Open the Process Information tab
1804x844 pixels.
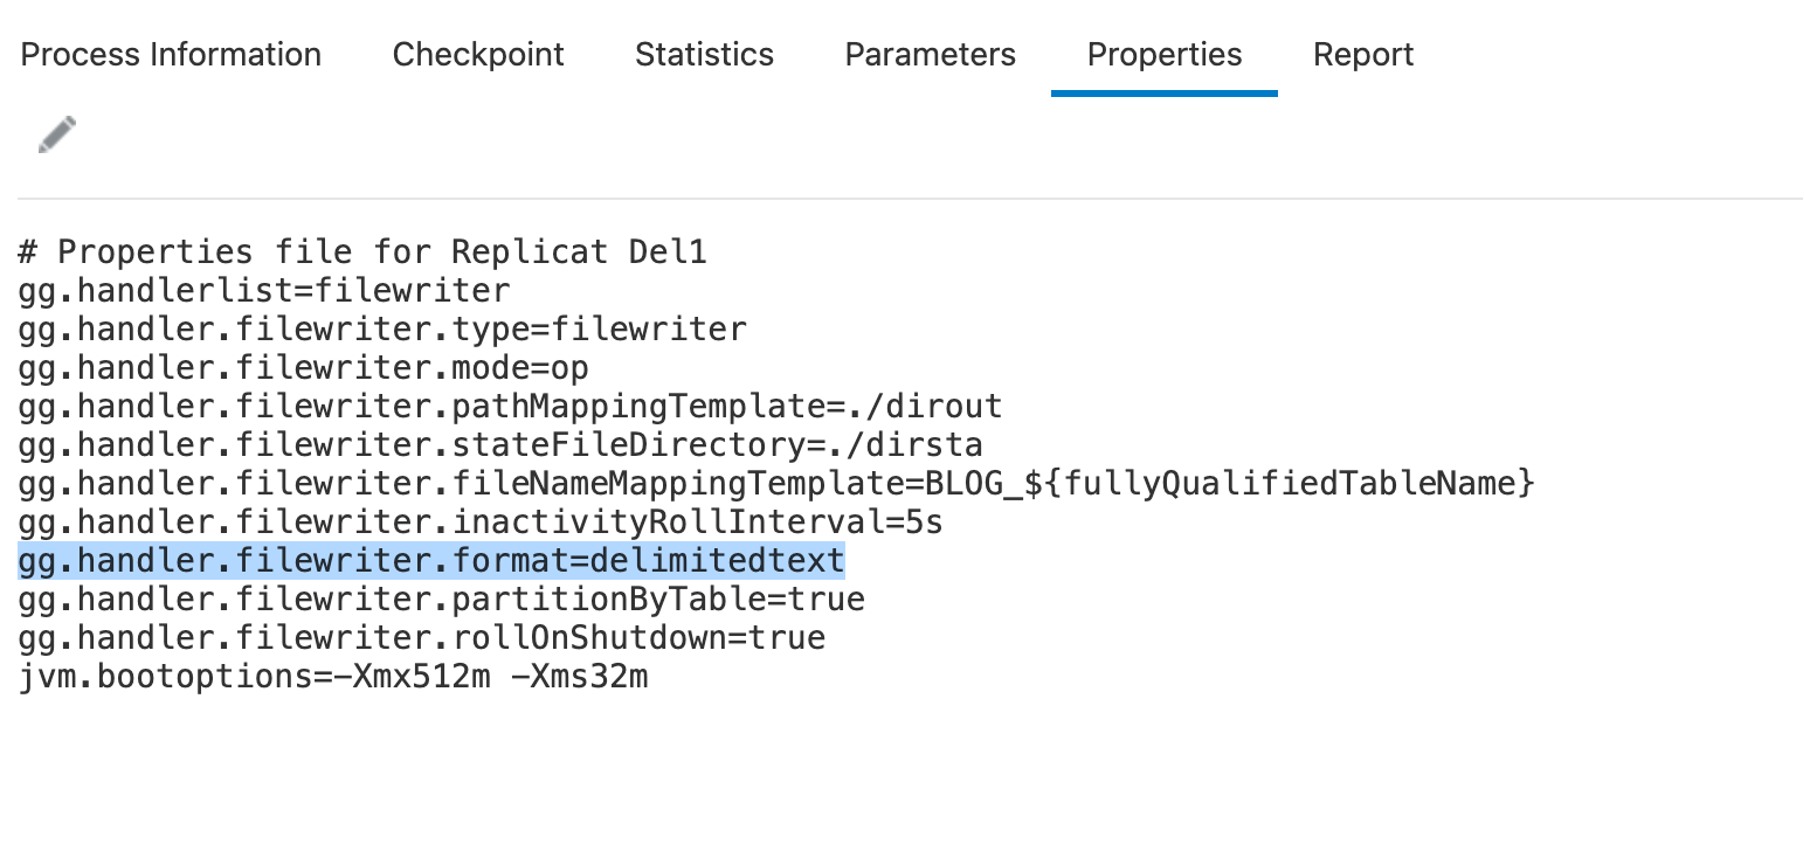click(171, 54)
